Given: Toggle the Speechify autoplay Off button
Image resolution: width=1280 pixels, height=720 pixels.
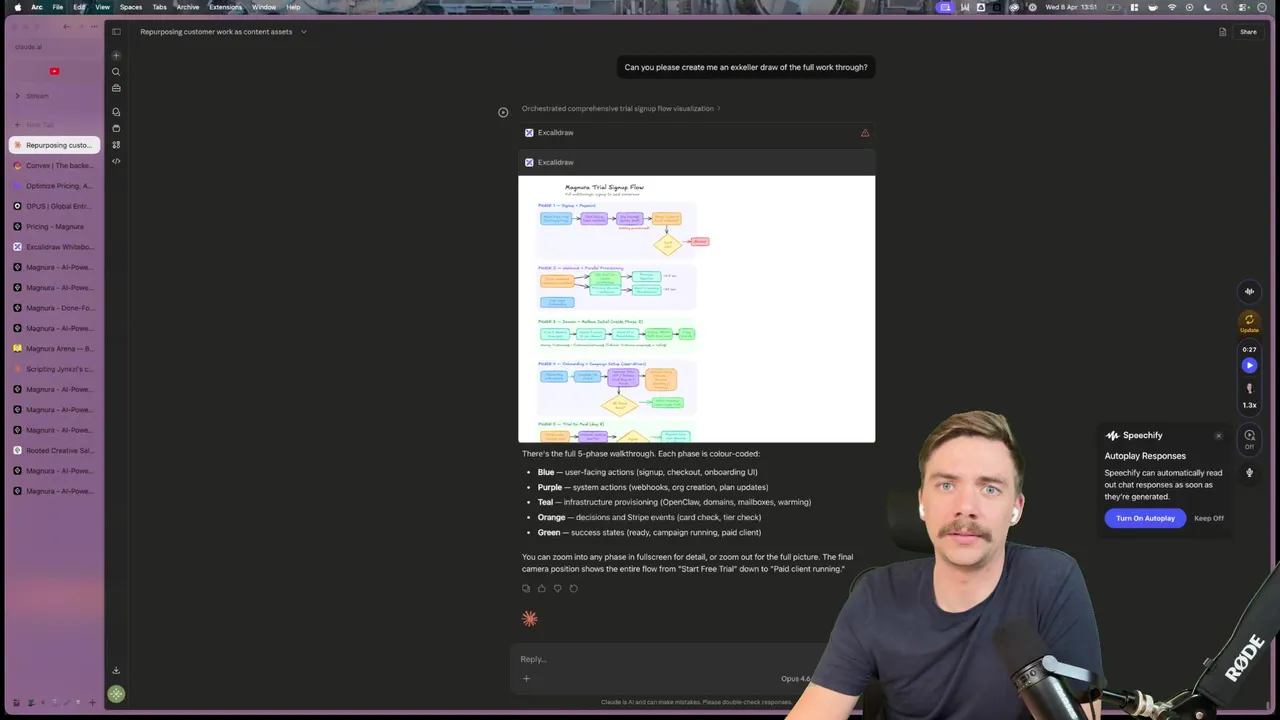Looking at the screenshot, I should [1249, 439].
